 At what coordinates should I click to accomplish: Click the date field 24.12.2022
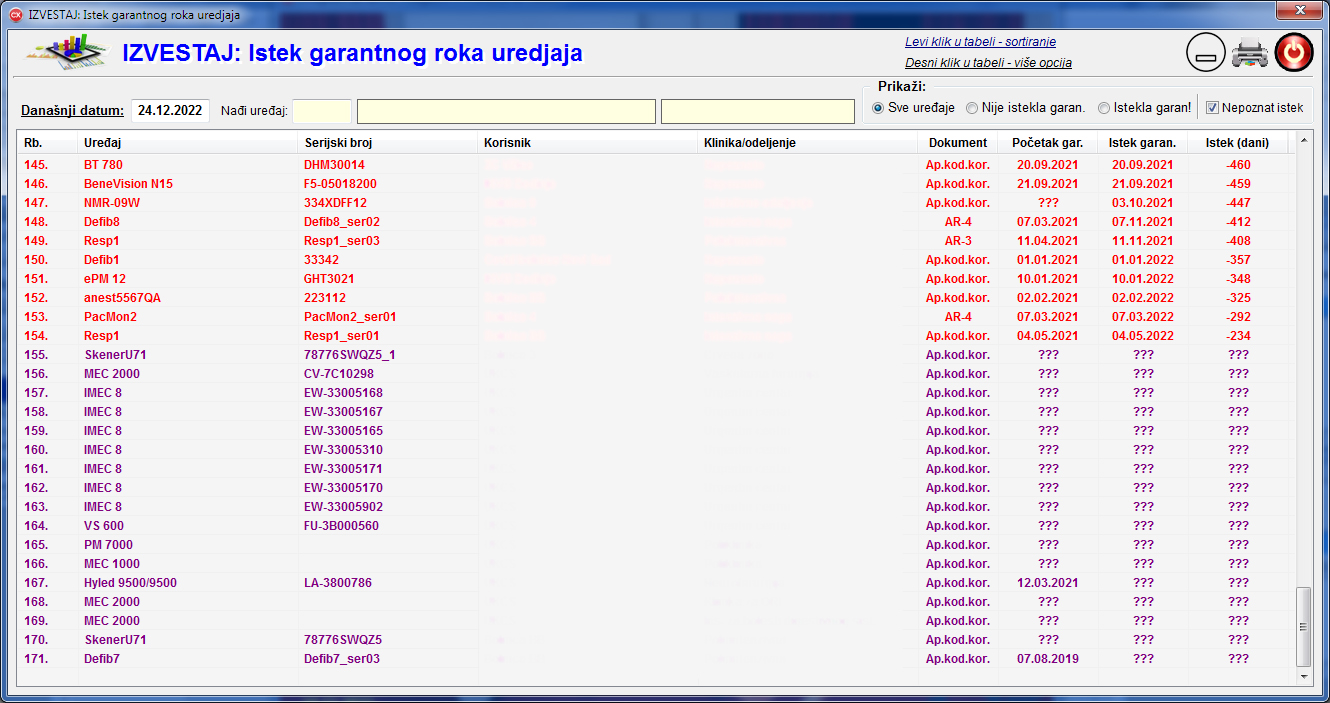point(170,111)
